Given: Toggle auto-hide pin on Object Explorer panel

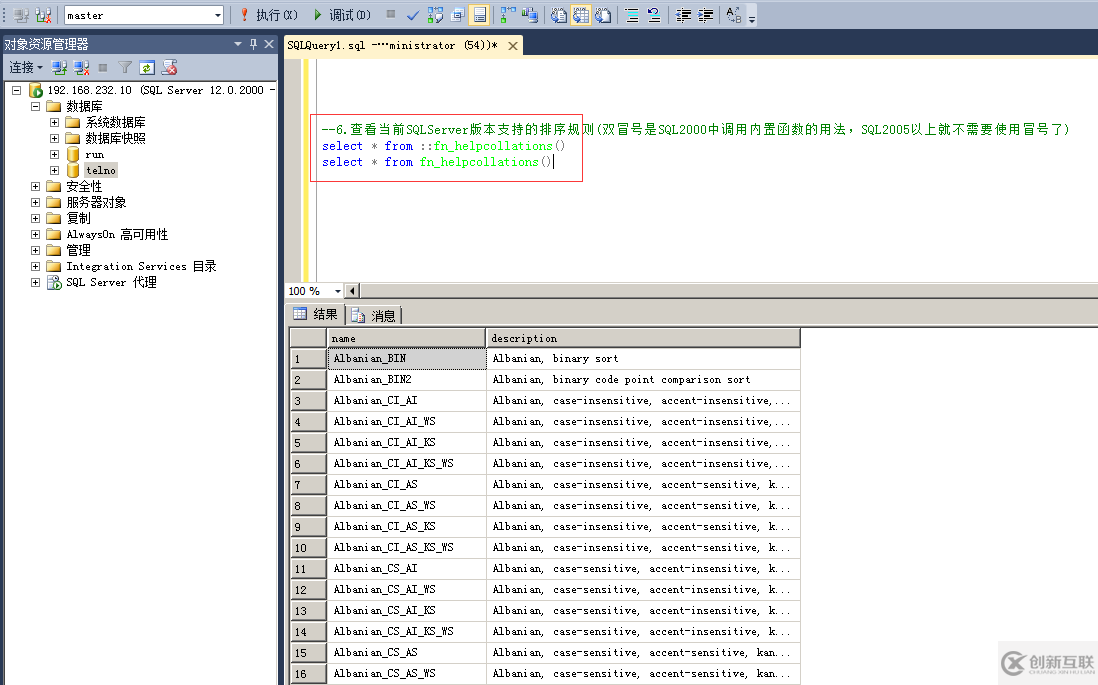Looking at the screenshot, I should [x=253, y=44].
